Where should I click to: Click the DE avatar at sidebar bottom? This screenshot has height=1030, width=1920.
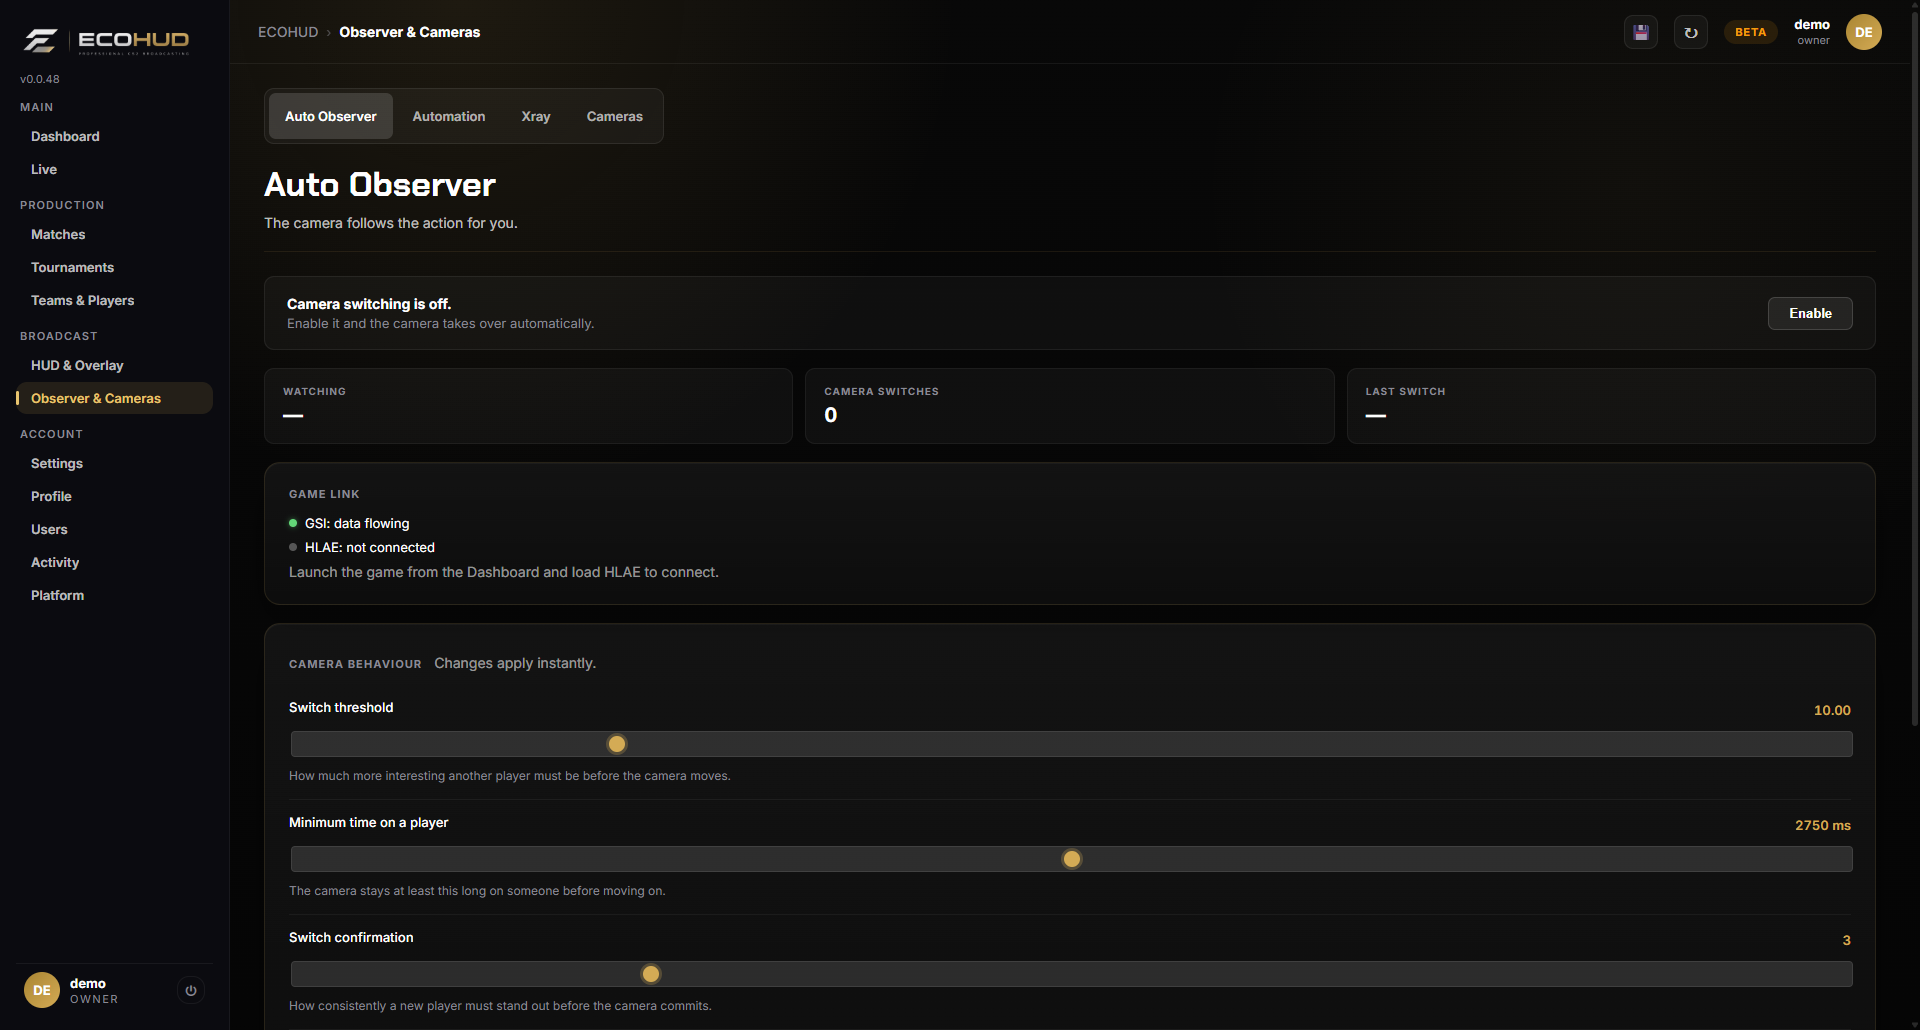click(42, 990)
